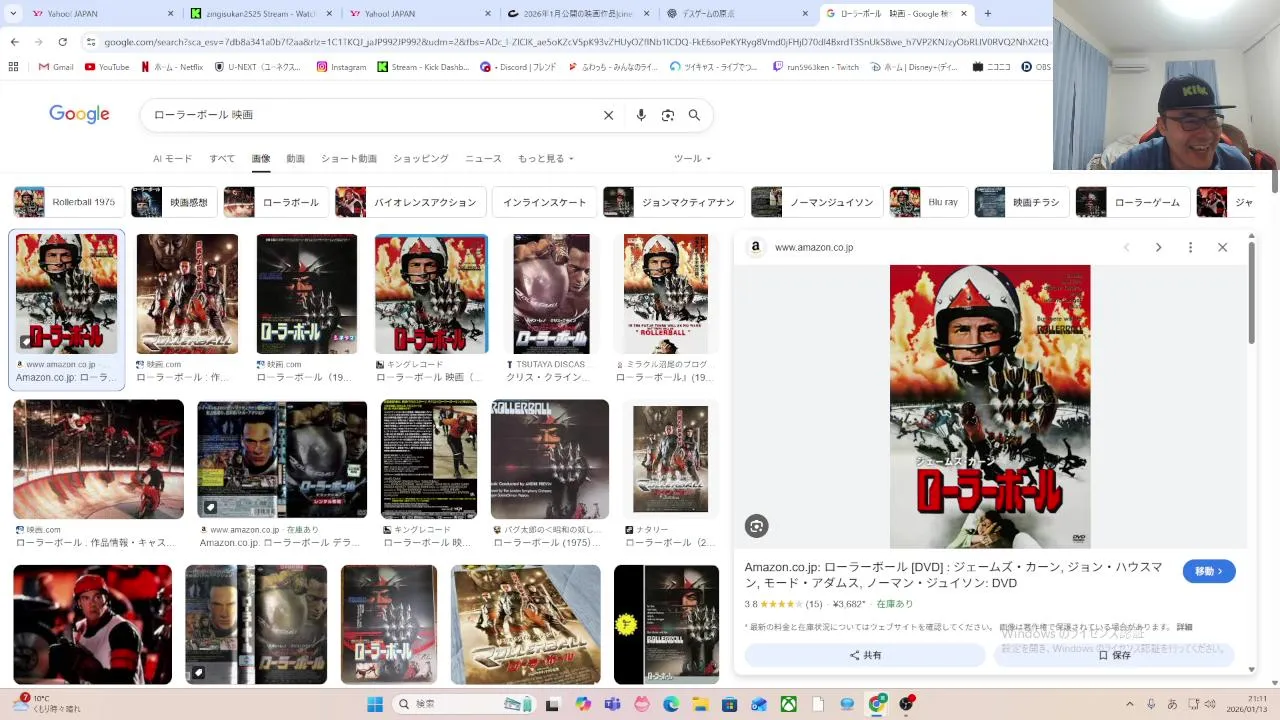Open the Apps grid in bookmarks bar
1280x720 pixels.
13,67
